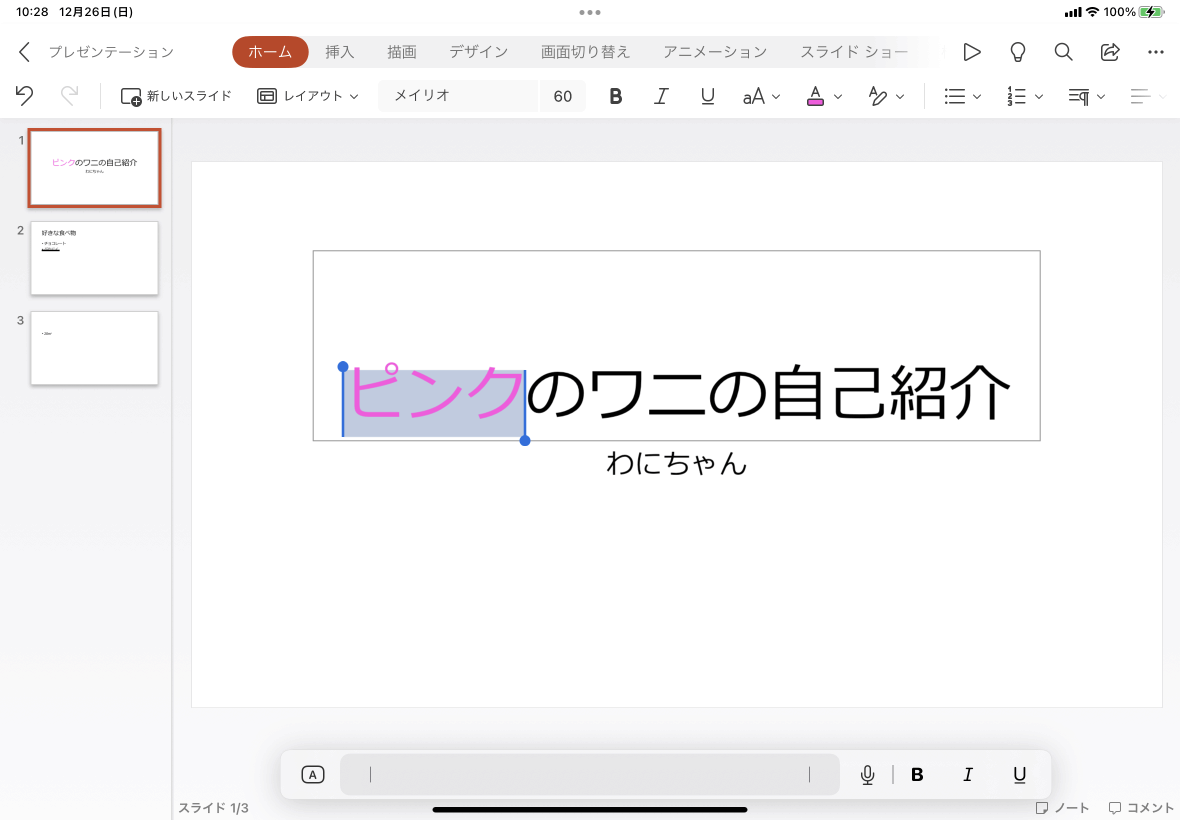Switch to the デザイン tab
The height and width of the screenshot is (820, 1180).
(x=479, y=52)
